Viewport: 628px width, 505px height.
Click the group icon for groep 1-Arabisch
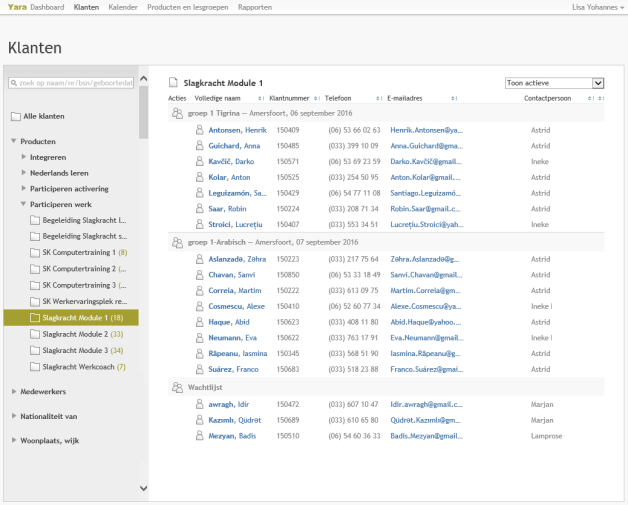point(177,243)
